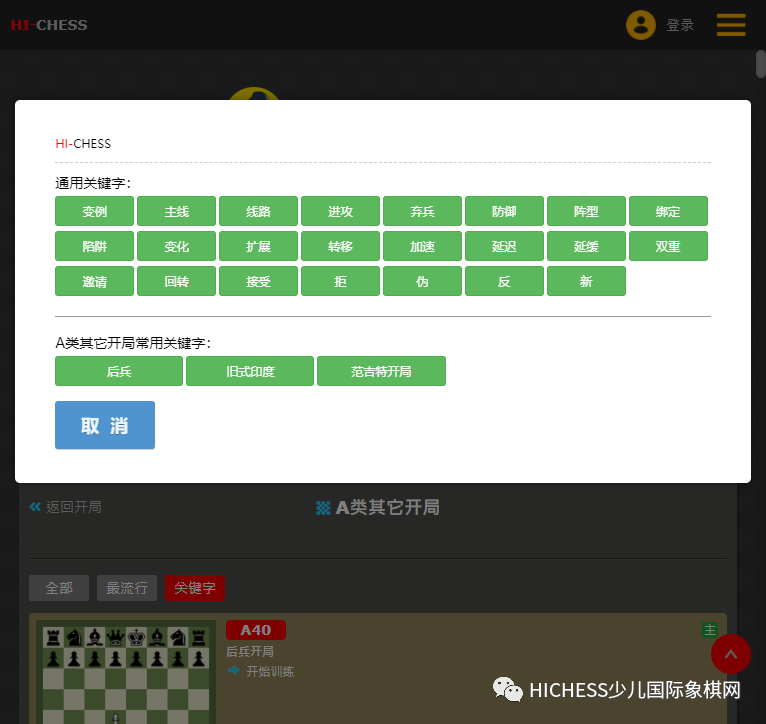Go back via 返回开局 link

click(74, 507)
